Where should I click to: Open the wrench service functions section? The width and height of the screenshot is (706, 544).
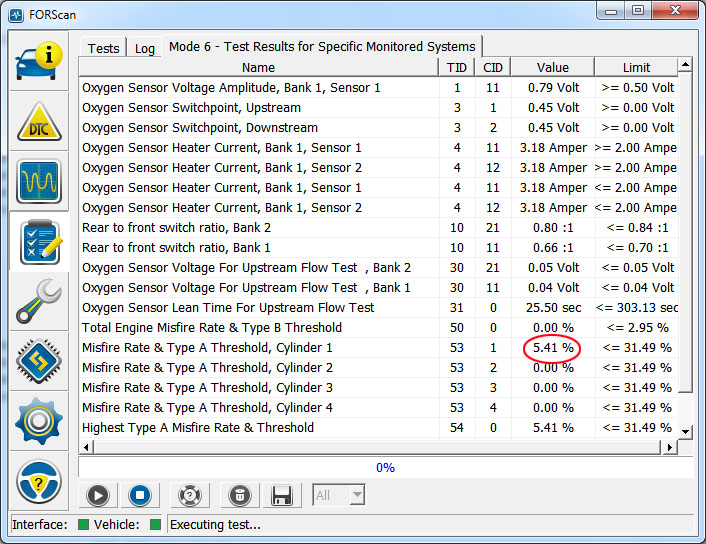[39, 301]
